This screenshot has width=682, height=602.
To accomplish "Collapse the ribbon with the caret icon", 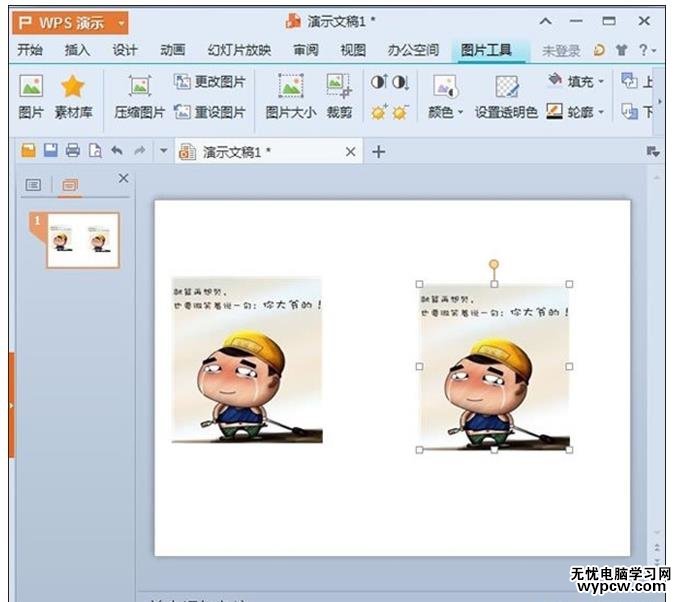I will [x=545, y=21].
